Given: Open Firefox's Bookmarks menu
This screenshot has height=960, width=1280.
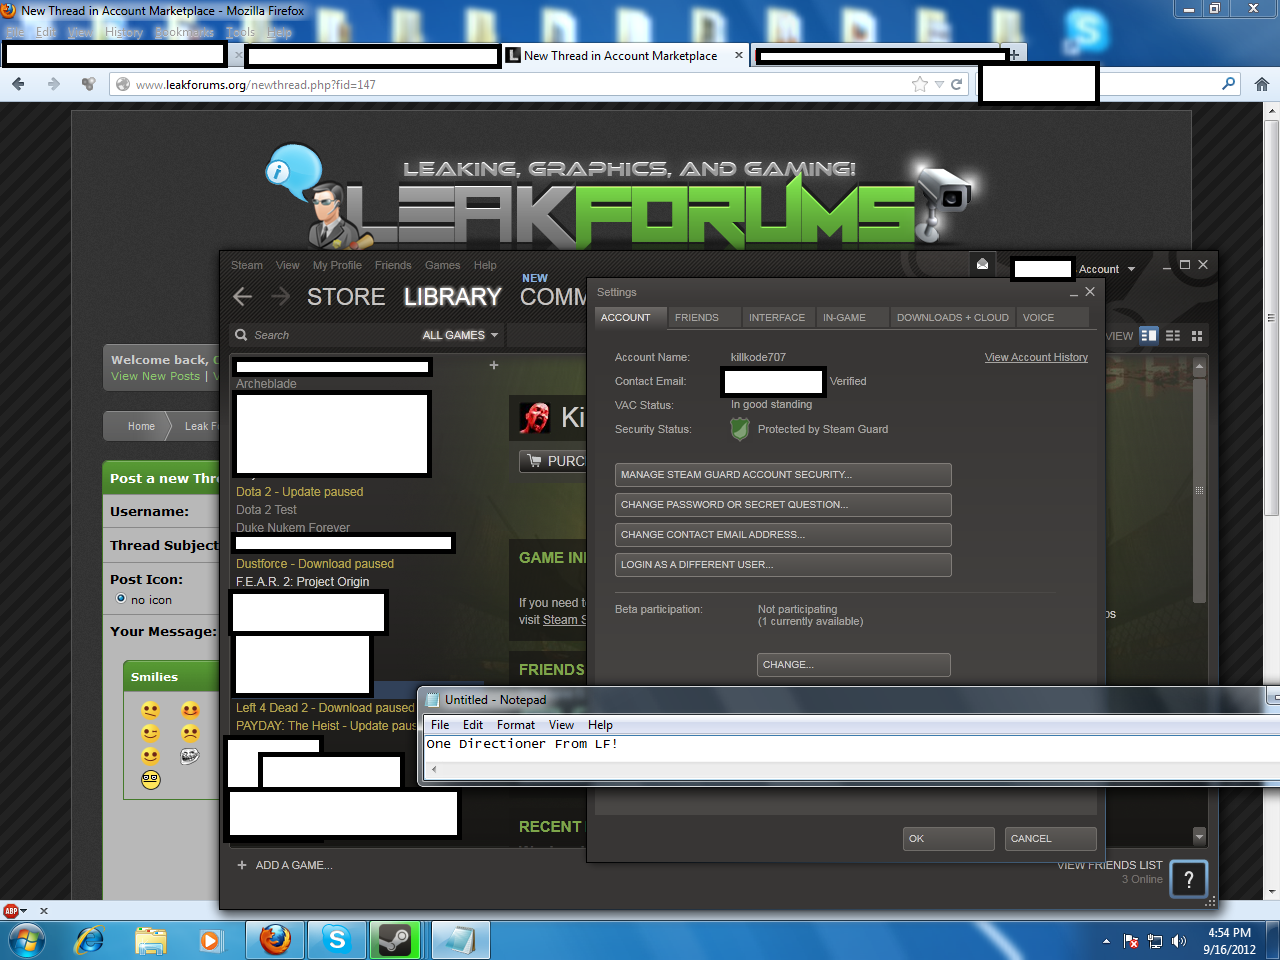Looking at the screenshot, I should click(184, 32).
